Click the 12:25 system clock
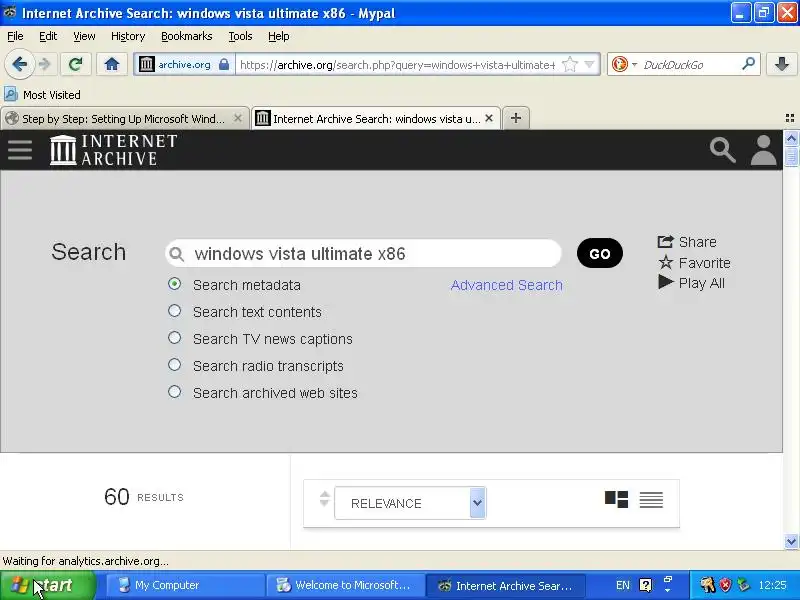Viewport: 800px width, 600px height. (x=772, y=585)
